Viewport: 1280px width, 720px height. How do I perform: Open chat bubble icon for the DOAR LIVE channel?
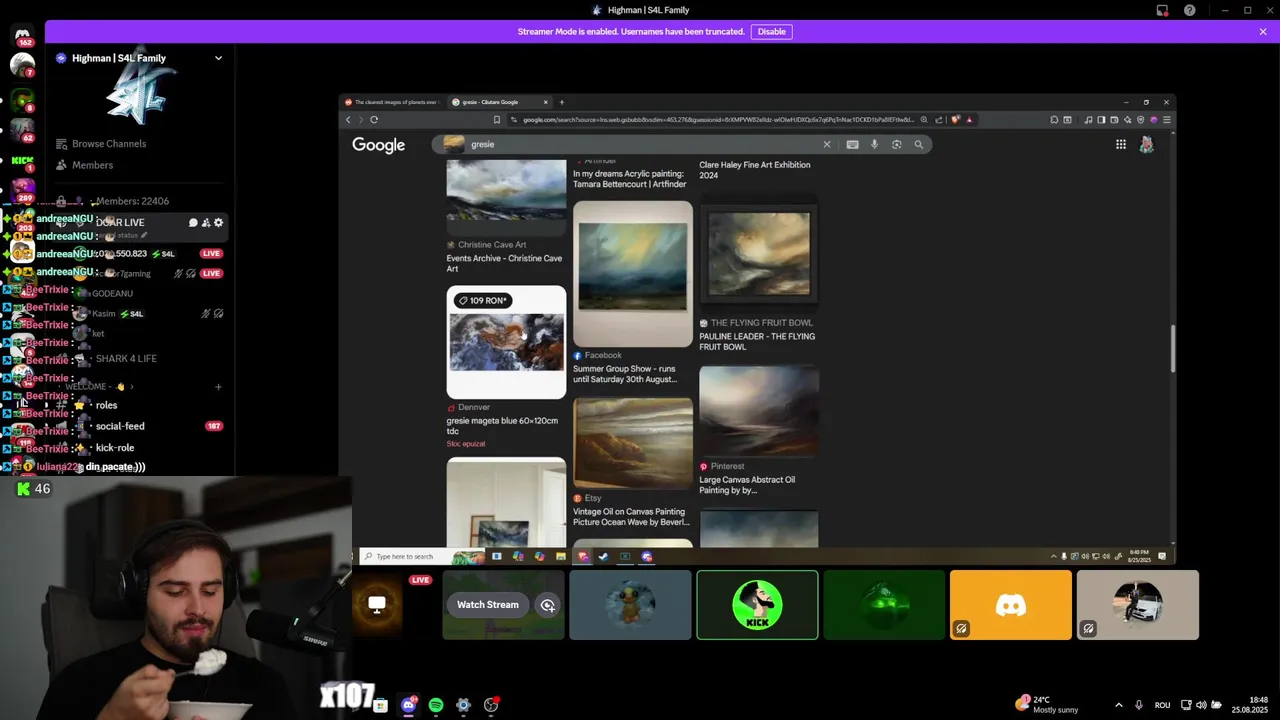pos(193,222)
